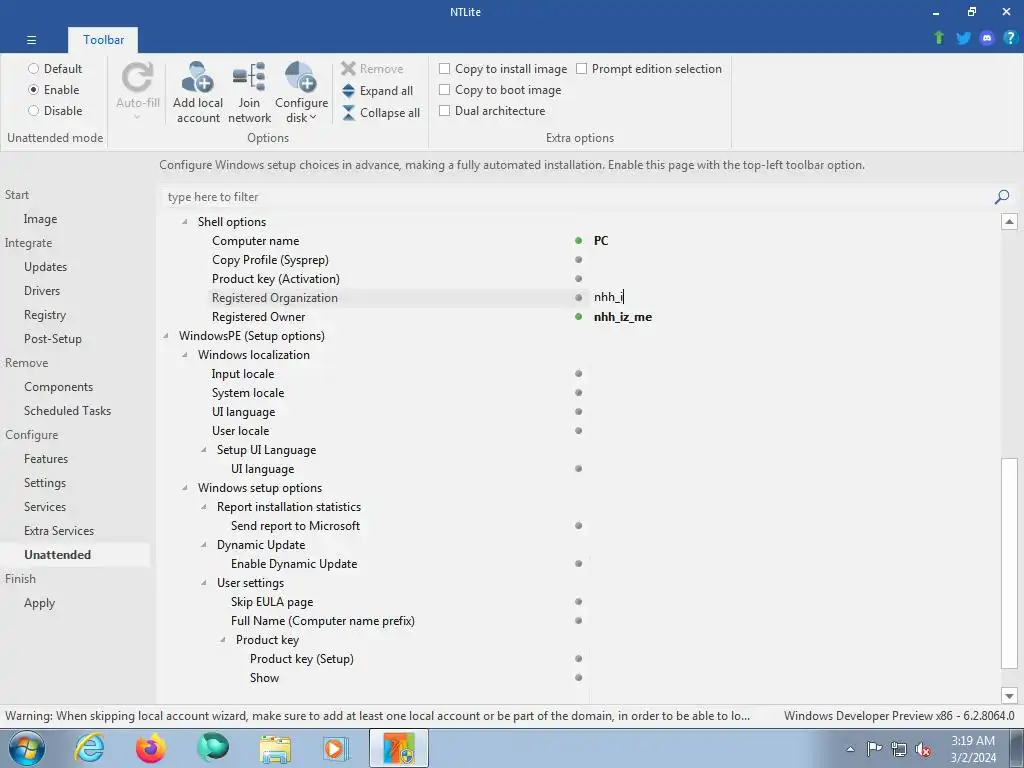1024x768 pixels.
Task: Click Registered Organization value field
Action: (x=793, y=297)
